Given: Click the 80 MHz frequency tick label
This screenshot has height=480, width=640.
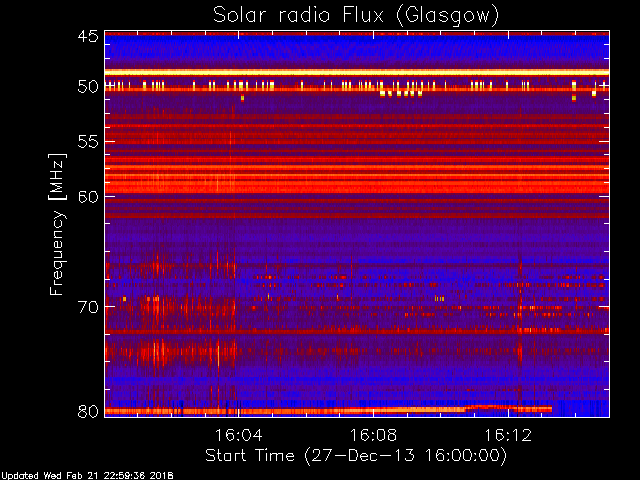Looking at the screenshot, I should tap(87, 411).
